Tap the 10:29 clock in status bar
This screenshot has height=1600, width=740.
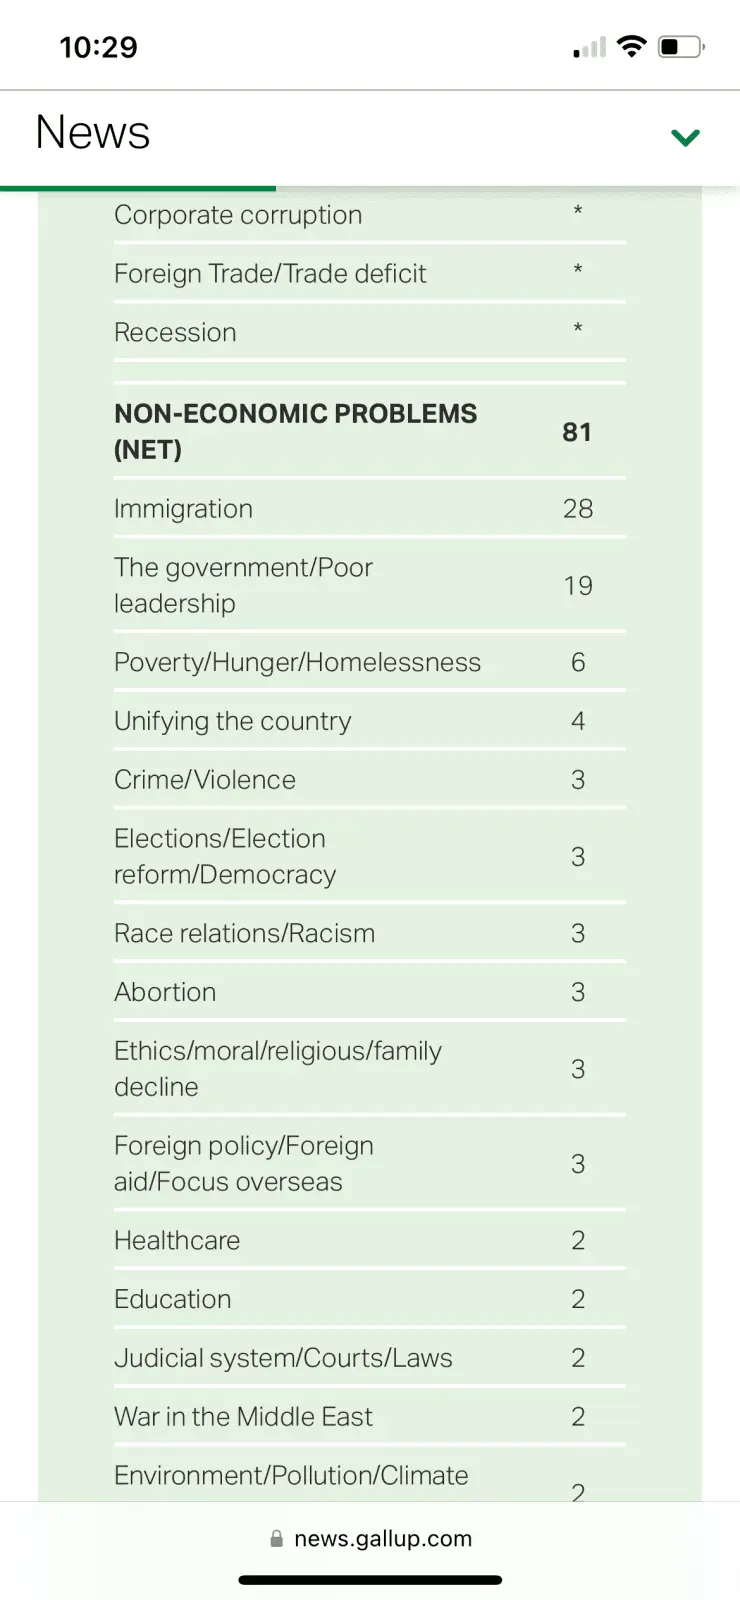(98, 47)
